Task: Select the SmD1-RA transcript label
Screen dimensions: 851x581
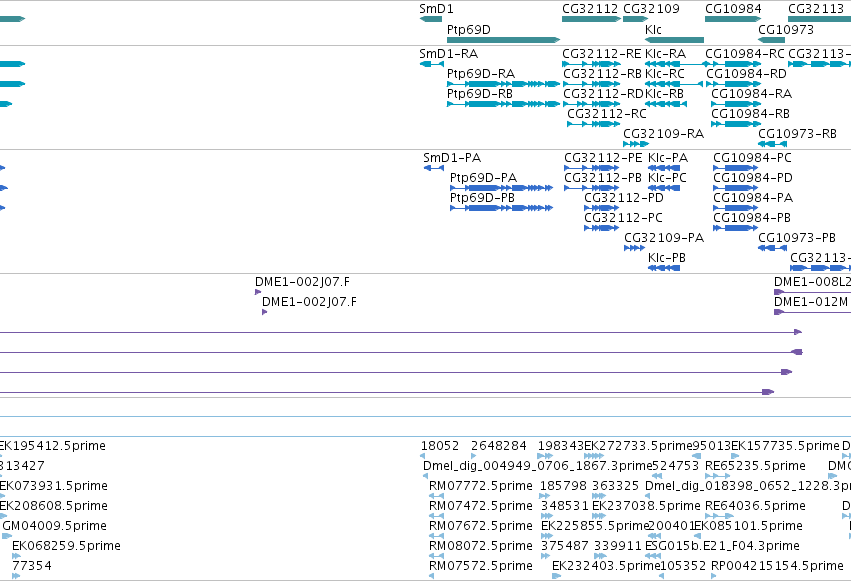Action: point(448,54)
